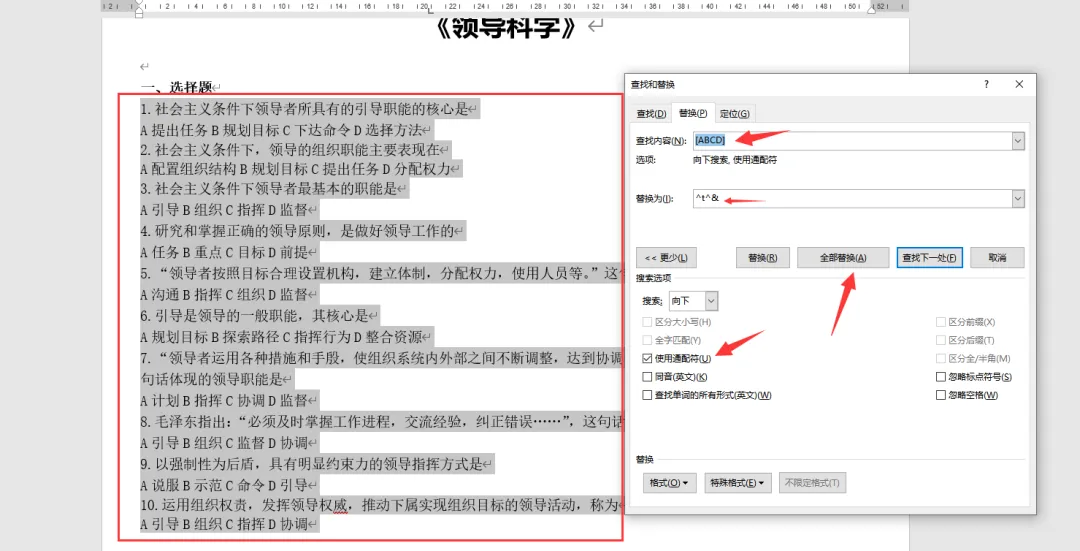The width and height of the screenshot is (1080, 551).
Task: Click line 4. 研究和掌握正确的领导原则
Action: tap(298, 231)
